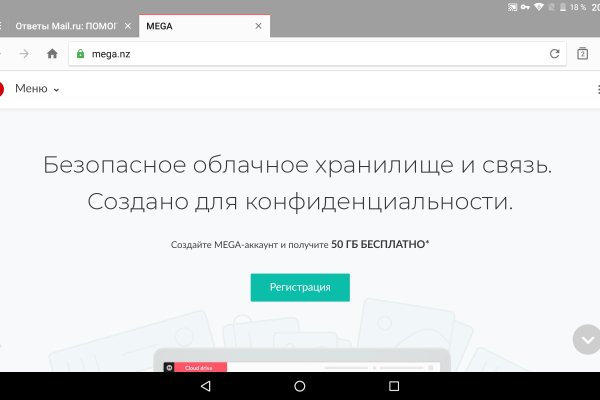This screenshot has height=400, width=600.
Task: Click the green Регистрация button
Action: (300, 287)
